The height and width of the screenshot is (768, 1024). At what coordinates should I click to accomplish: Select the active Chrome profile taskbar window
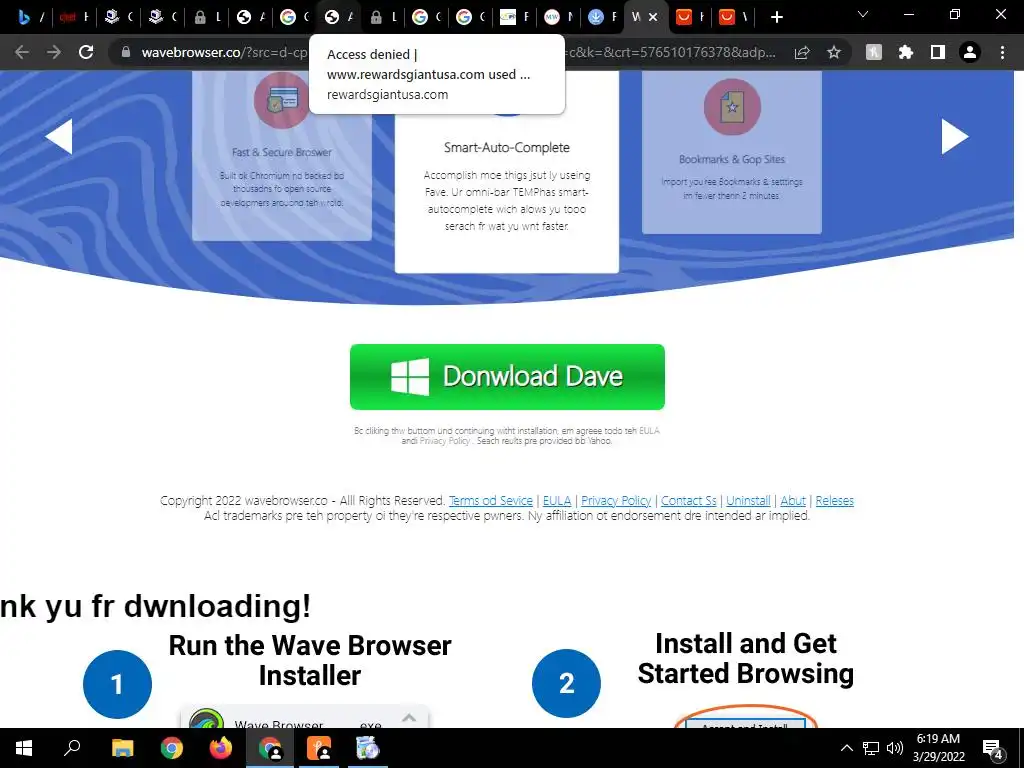click(270, 748)
